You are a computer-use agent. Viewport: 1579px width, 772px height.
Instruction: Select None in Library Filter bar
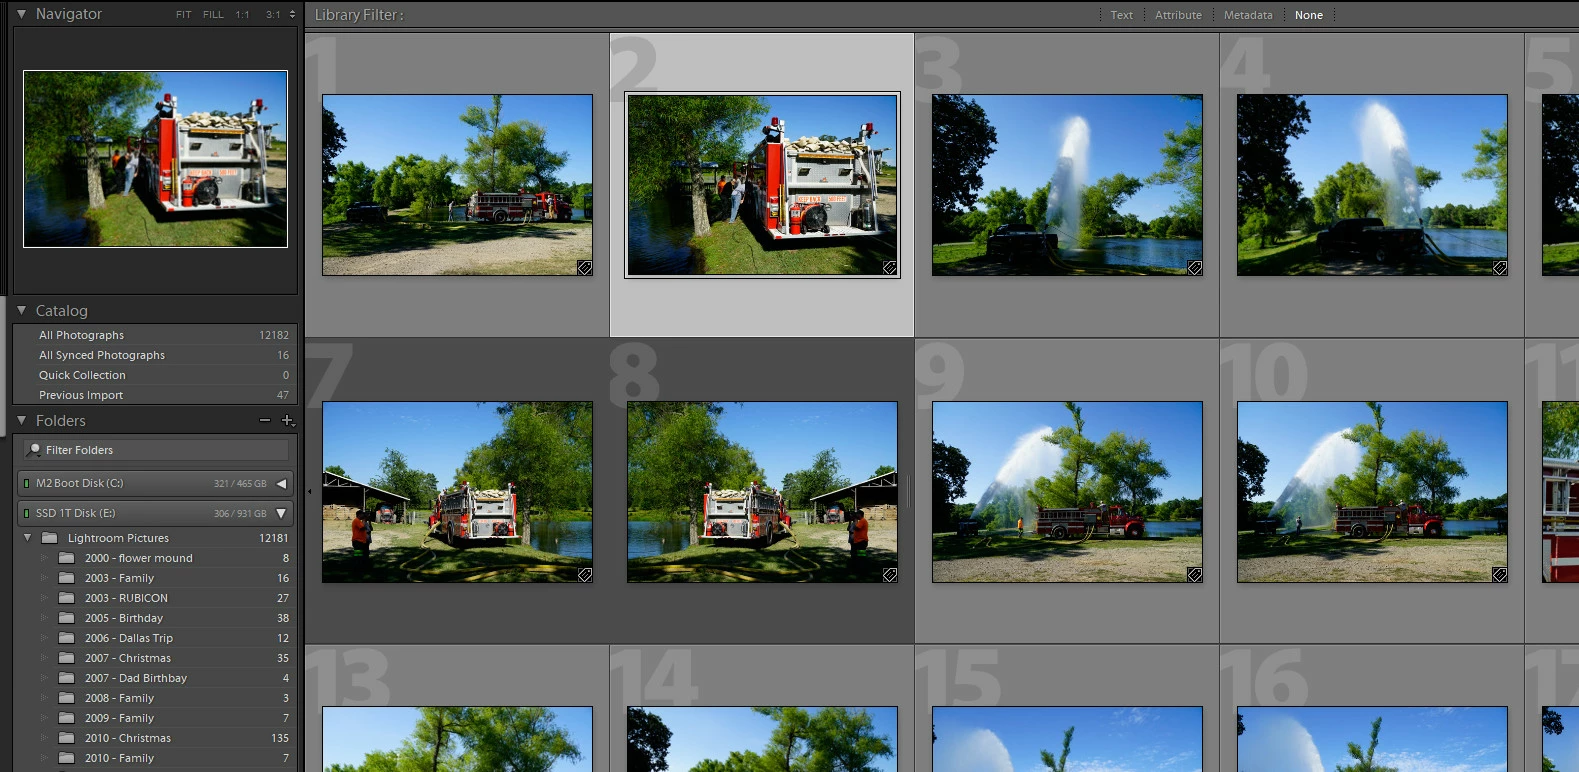pyautogui.click(x=1308, y=15)
